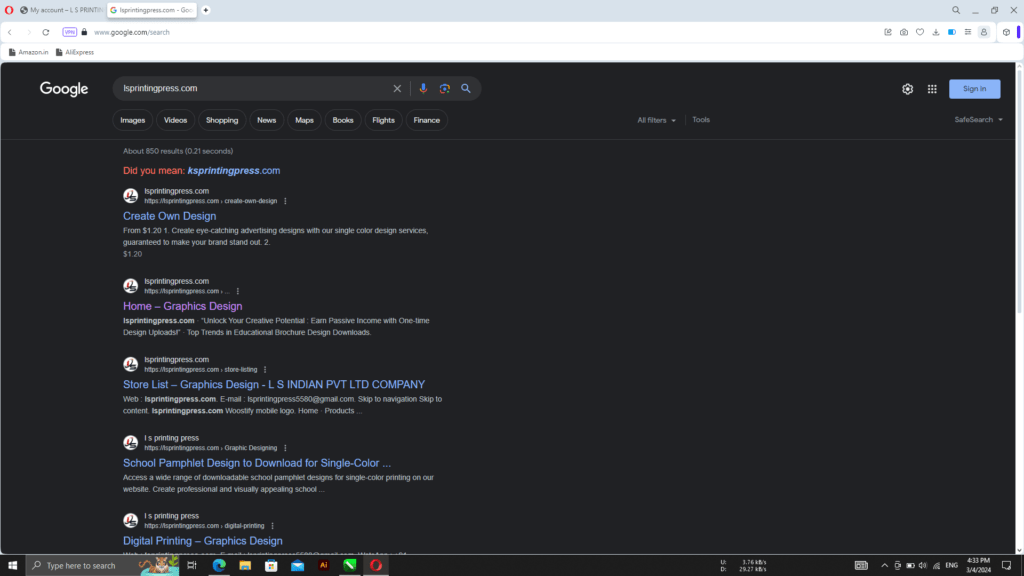Click the Sign in button
The height and width of the screenshot is (576, 1024).
pos(974,89)
